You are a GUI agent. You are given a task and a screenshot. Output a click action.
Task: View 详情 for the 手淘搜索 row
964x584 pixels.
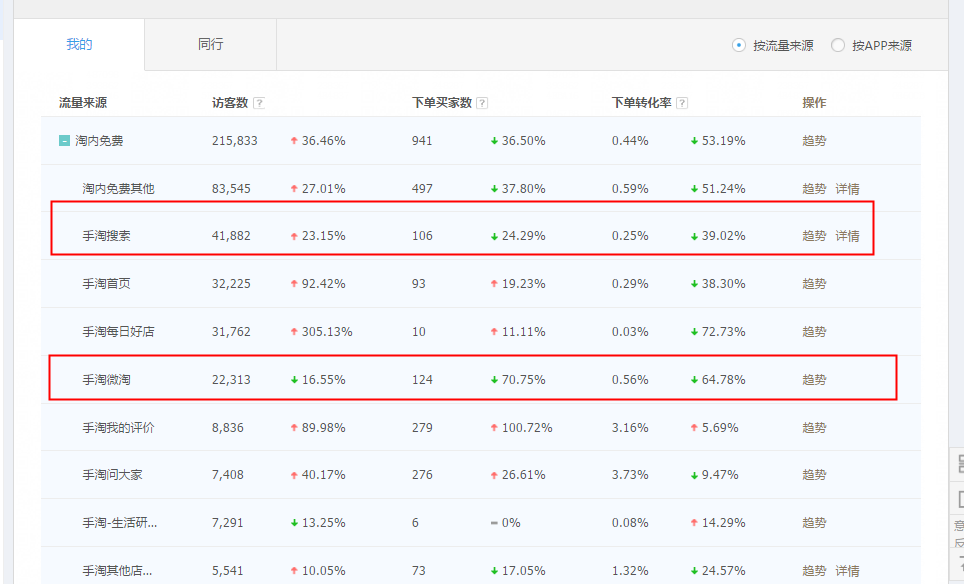click(x=849, y=235)
